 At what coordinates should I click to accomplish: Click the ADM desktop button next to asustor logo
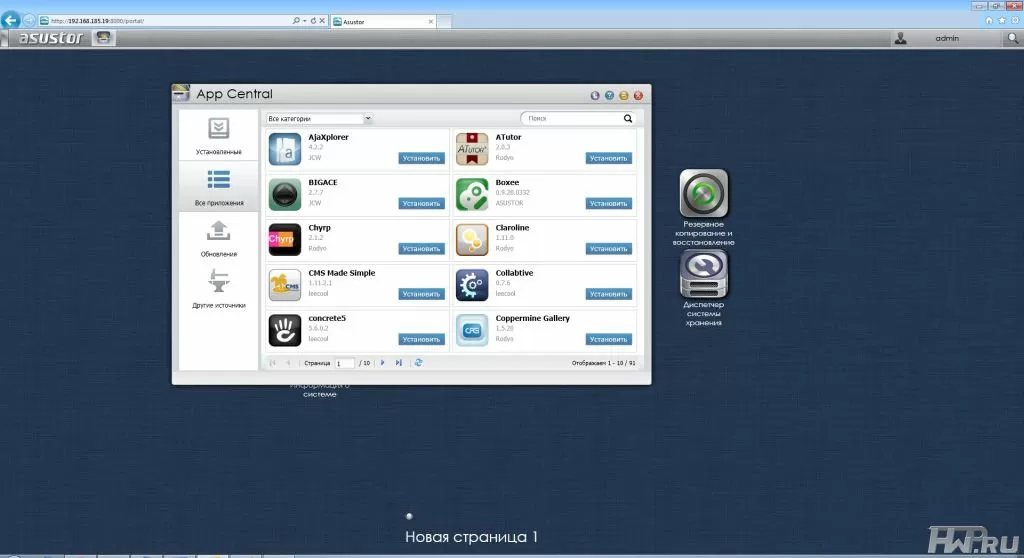click(x=103, y=38)
